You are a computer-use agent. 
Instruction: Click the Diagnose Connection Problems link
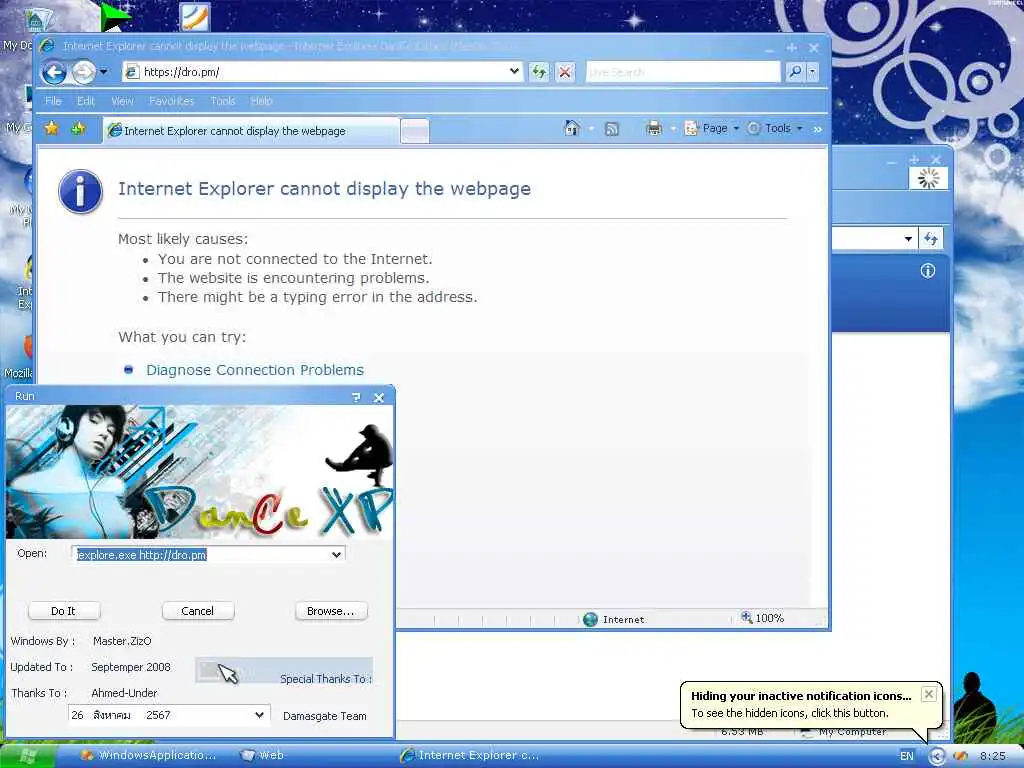click(255, 370)
